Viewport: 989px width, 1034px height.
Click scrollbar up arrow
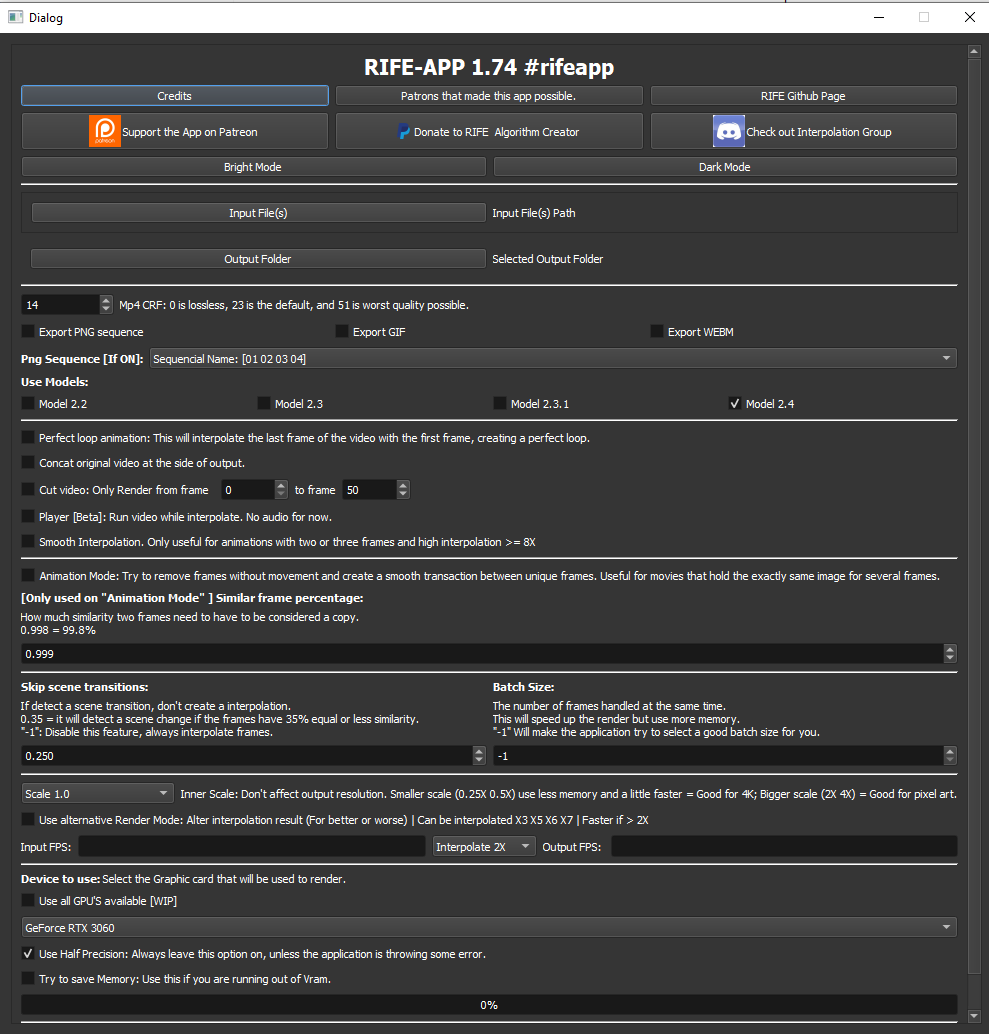coord(974,51)
